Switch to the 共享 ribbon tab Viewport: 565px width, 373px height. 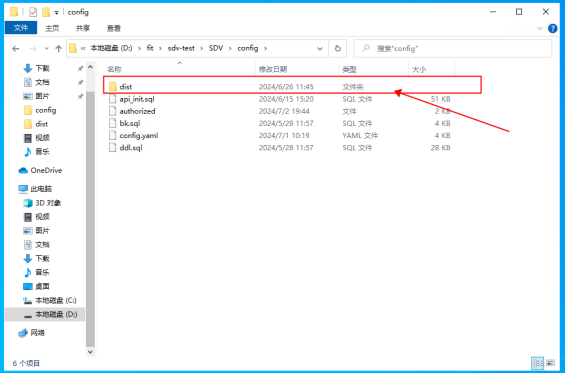(83, 28)
